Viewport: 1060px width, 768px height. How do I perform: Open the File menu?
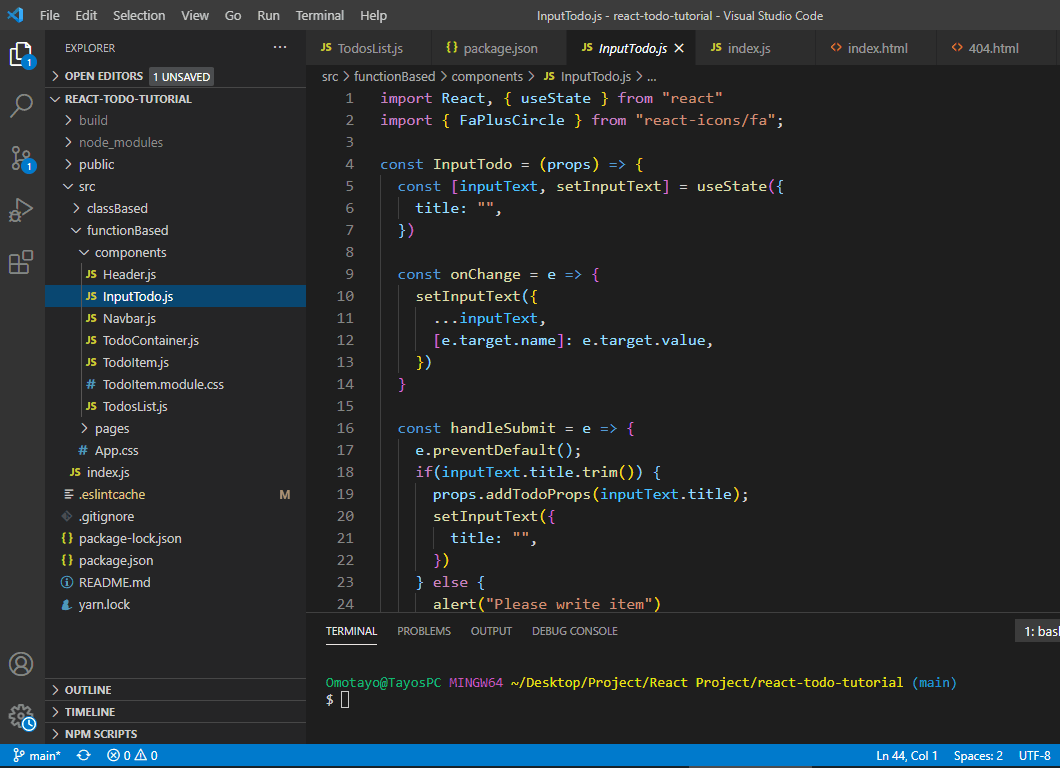49,15
